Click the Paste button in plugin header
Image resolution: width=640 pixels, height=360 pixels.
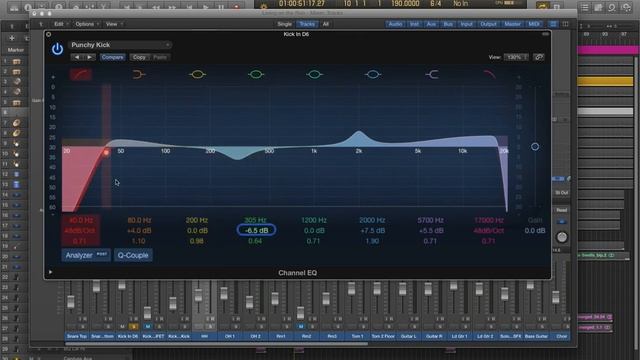[x=160, y=57]
